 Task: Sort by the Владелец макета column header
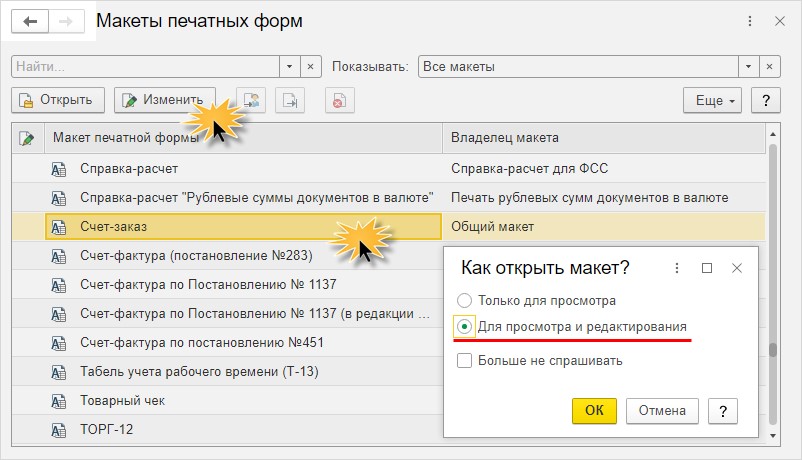coord(604,138)
